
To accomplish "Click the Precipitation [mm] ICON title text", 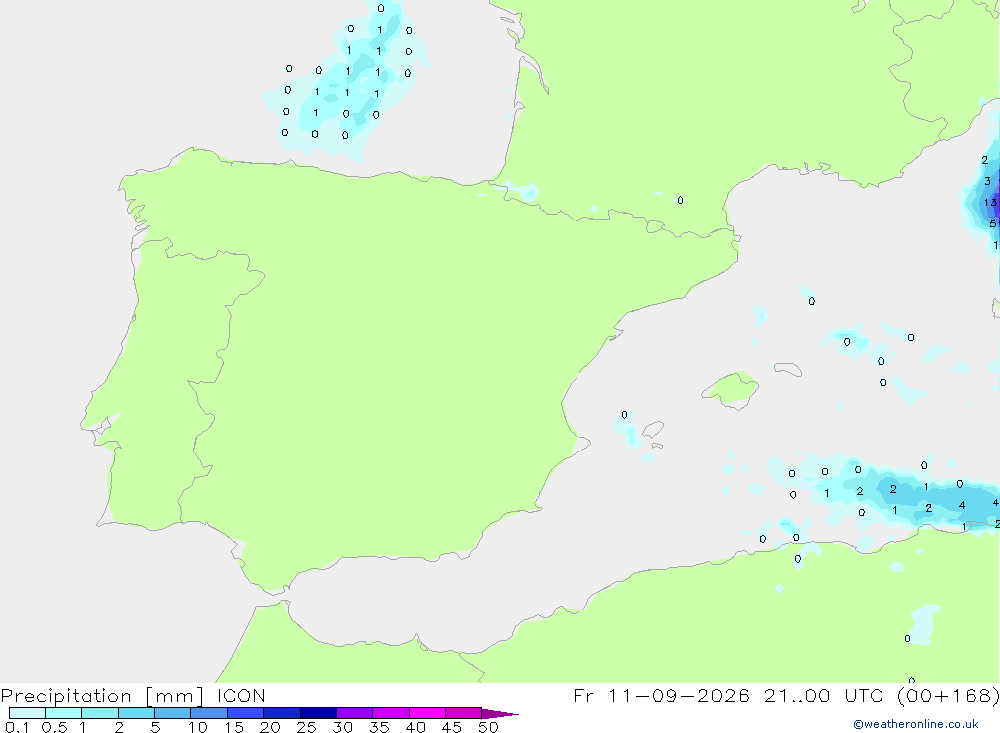I will tap(133, 695).
